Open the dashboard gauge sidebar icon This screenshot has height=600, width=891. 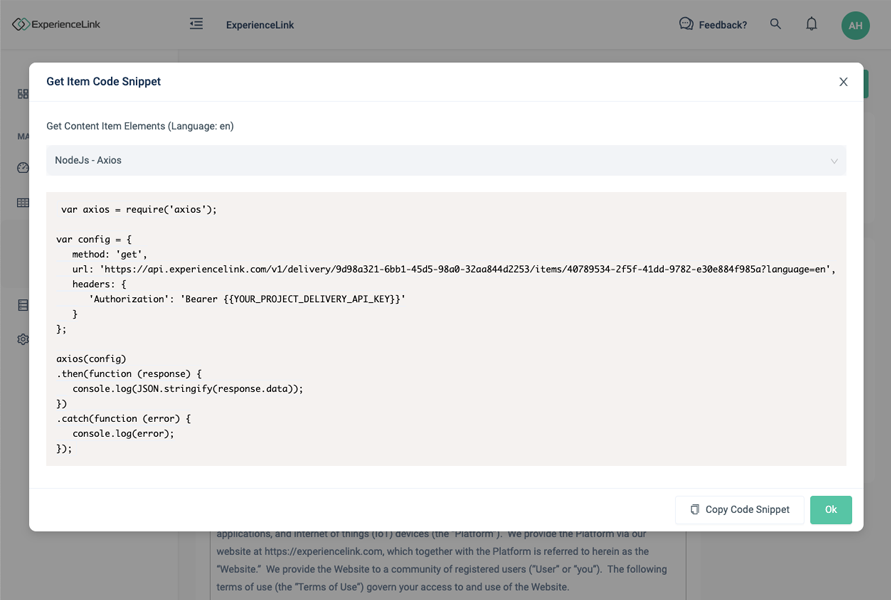tap(23, 168)
